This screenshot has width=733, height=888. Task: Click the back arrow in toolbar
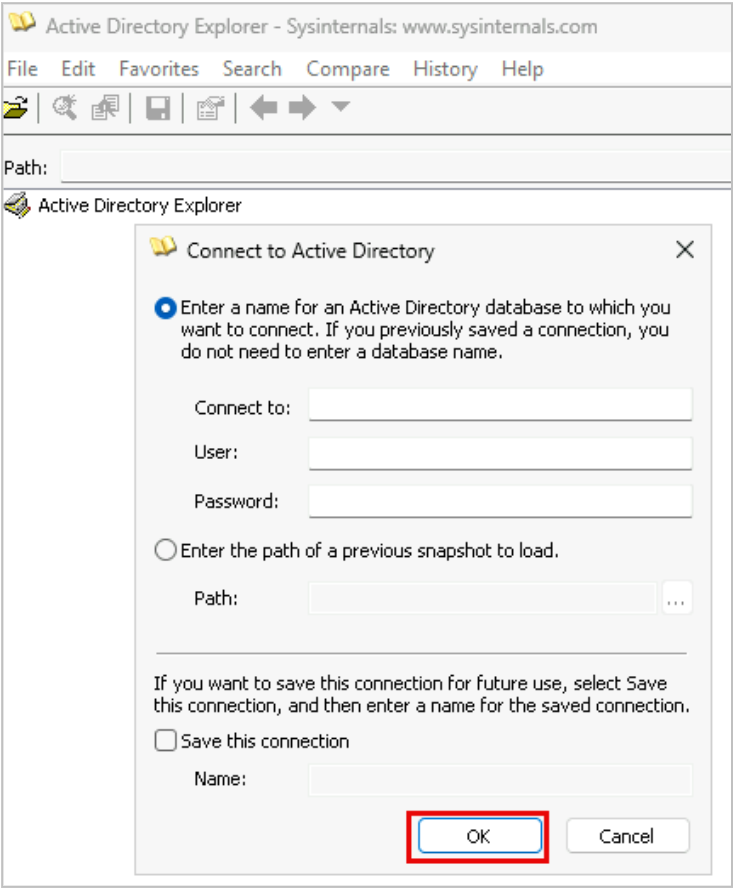[x=264, y=108]
